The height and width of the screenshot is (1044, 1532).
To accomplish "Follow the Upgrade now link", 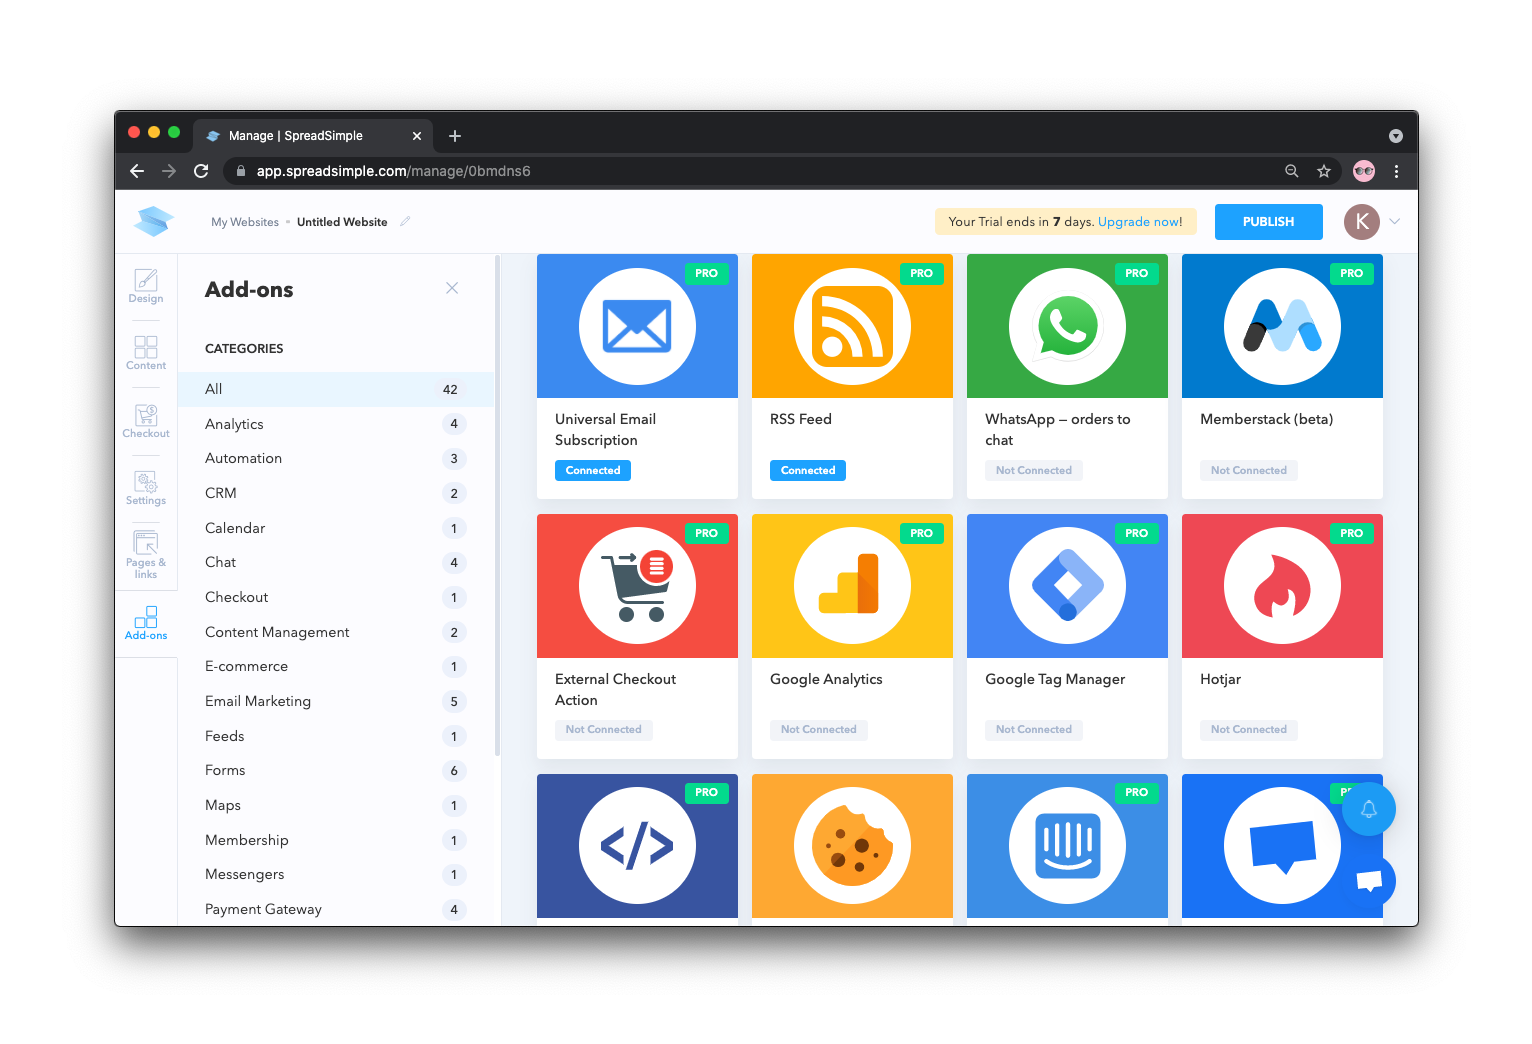I will click(1140, 222).
